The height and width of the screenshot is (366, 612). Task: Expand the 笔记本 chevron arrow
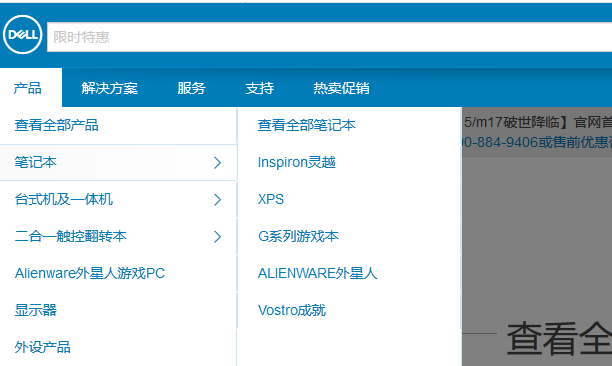217,162
